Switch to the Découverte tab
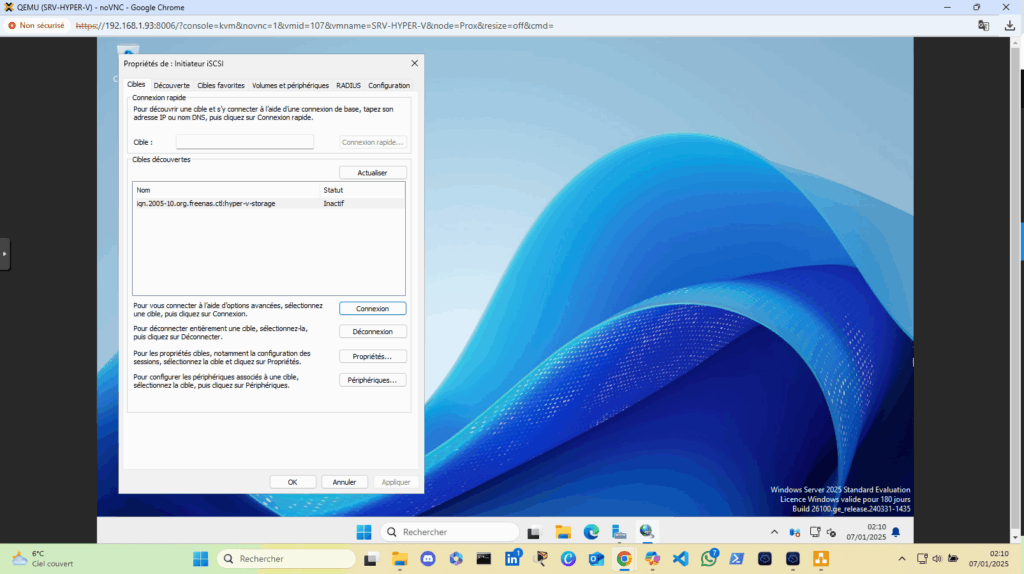 (172, 86)
